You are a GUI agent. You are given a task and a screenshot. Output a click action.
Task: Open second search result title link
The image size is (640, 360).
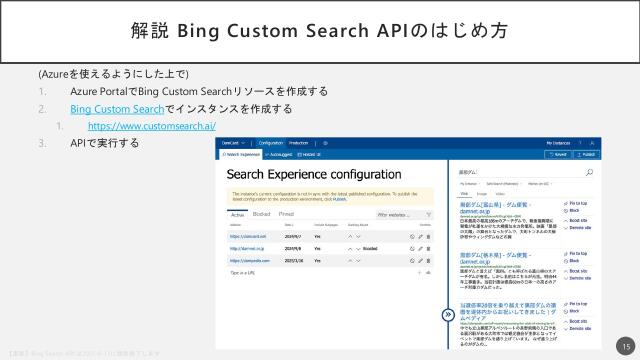point(496,258)
